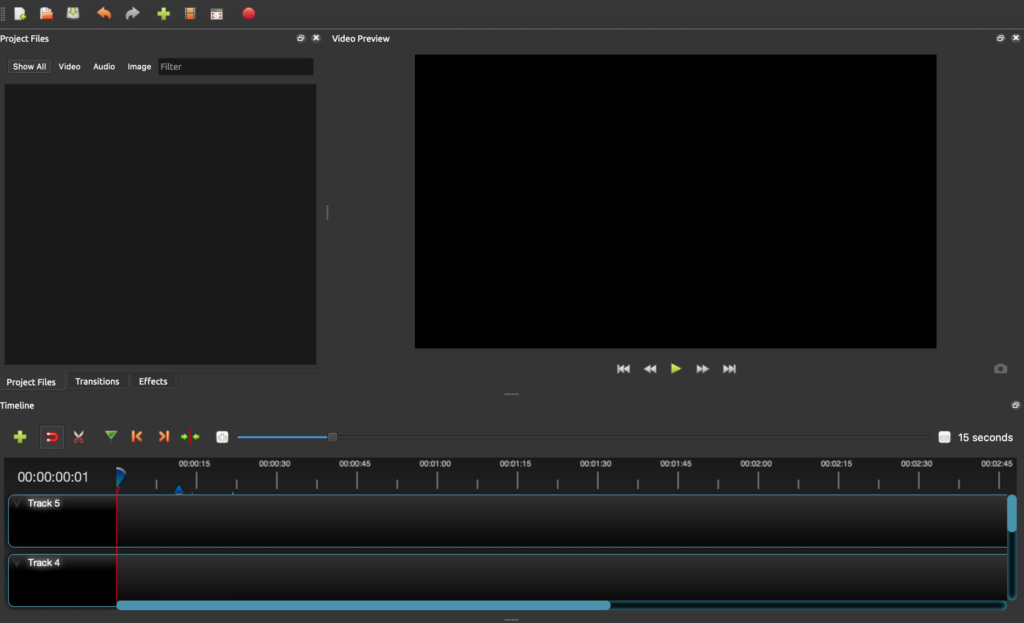Click the 00:02:00 ruler mark

click(756, 464)
